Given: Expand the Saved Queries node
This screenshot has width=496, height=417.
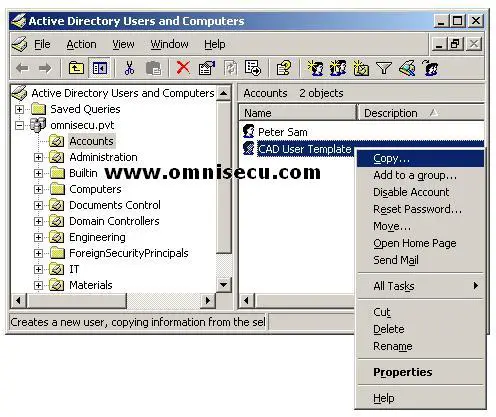Looking at the screenshot, I should point(20,109).
